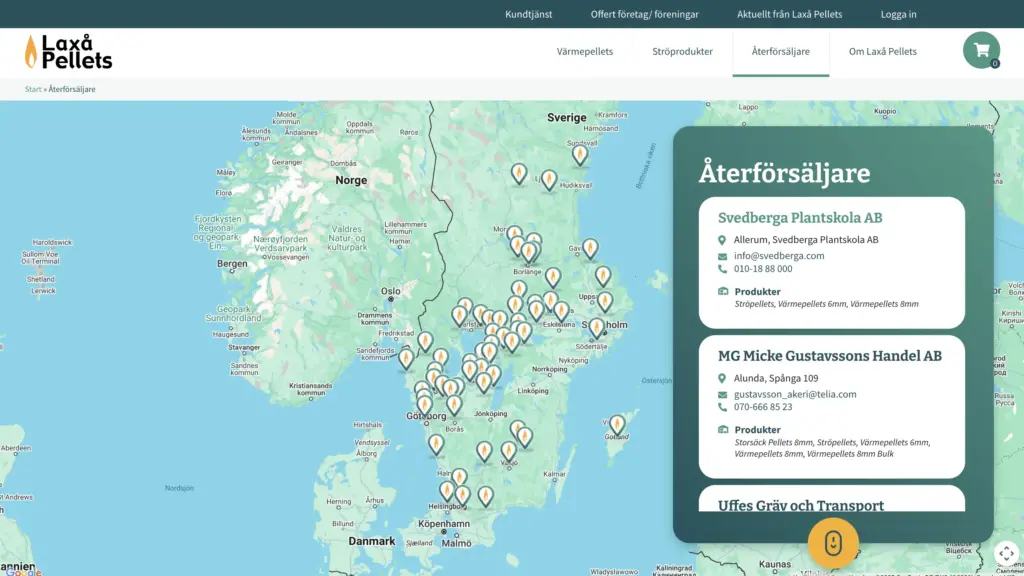Screen dimensions: 1024x576
Task: Open the Värmepellets menu item
Action: click(585, 52)
